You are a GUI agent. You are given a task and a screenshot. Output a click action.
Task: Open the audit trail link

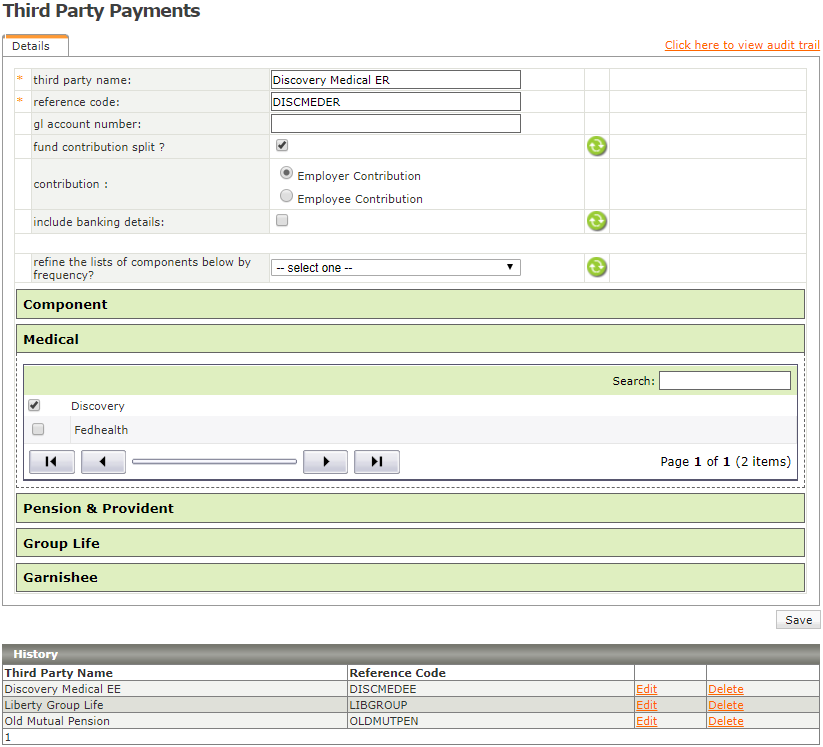(742, 45)
